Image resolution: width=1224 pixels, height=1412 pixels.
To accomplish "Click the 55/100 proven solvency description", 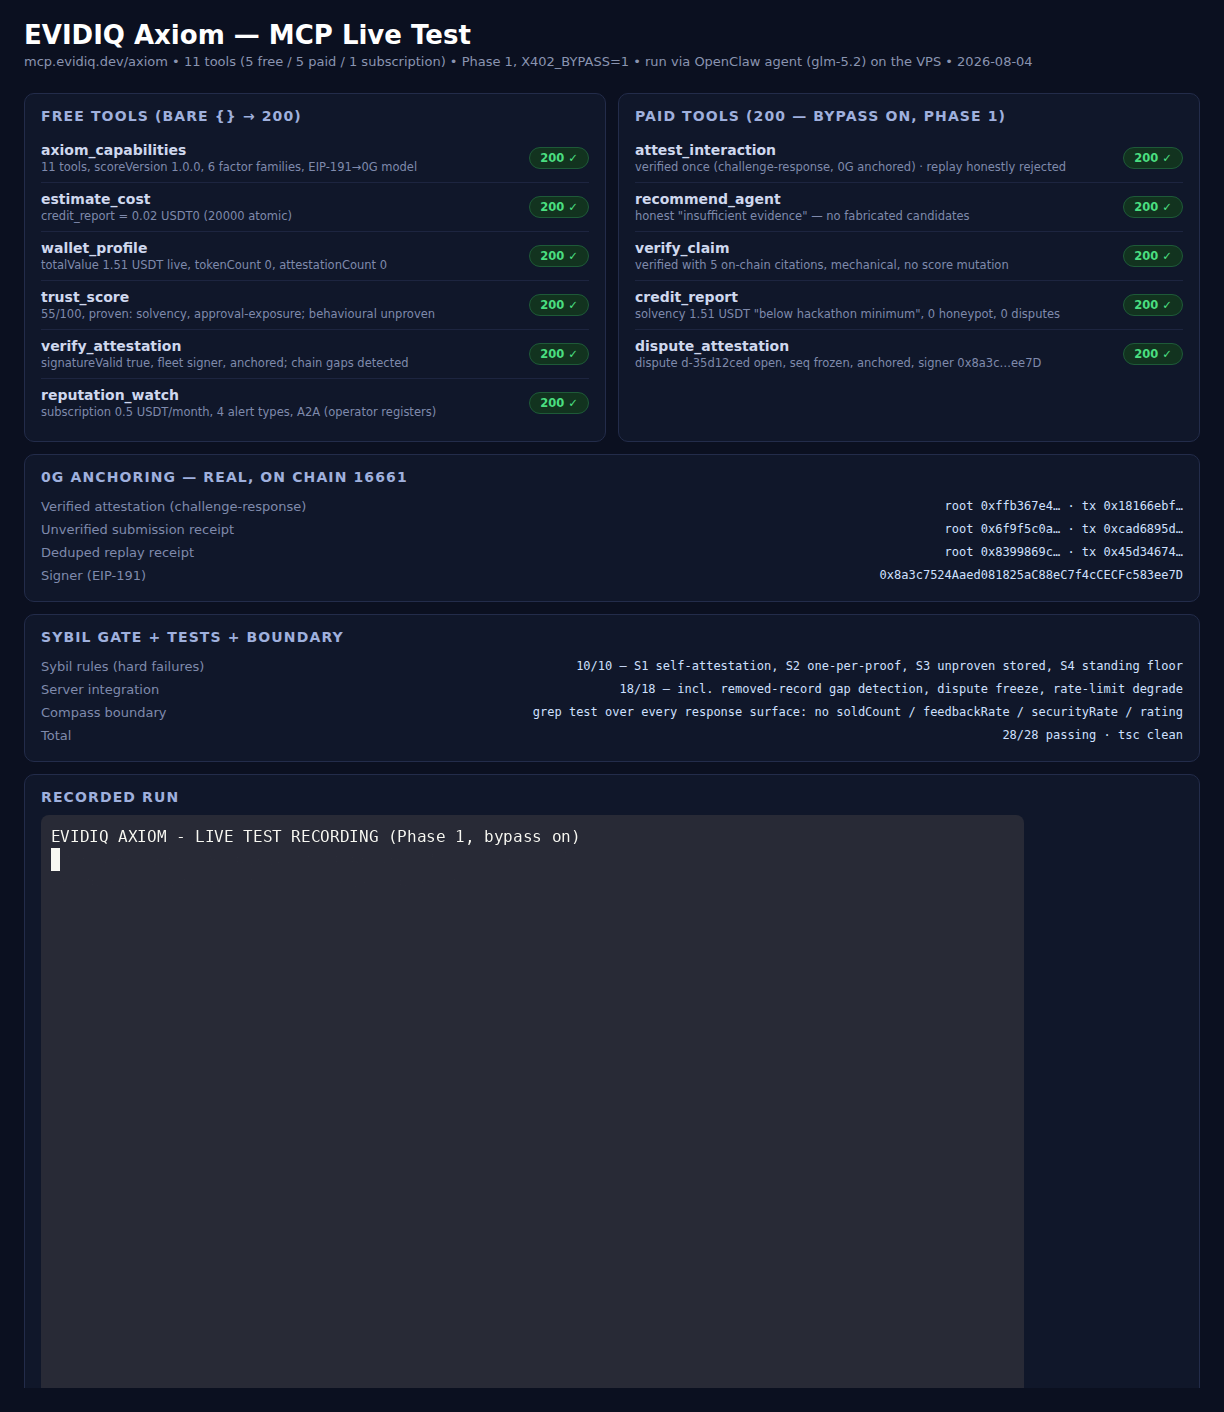I will click(238, 314).
